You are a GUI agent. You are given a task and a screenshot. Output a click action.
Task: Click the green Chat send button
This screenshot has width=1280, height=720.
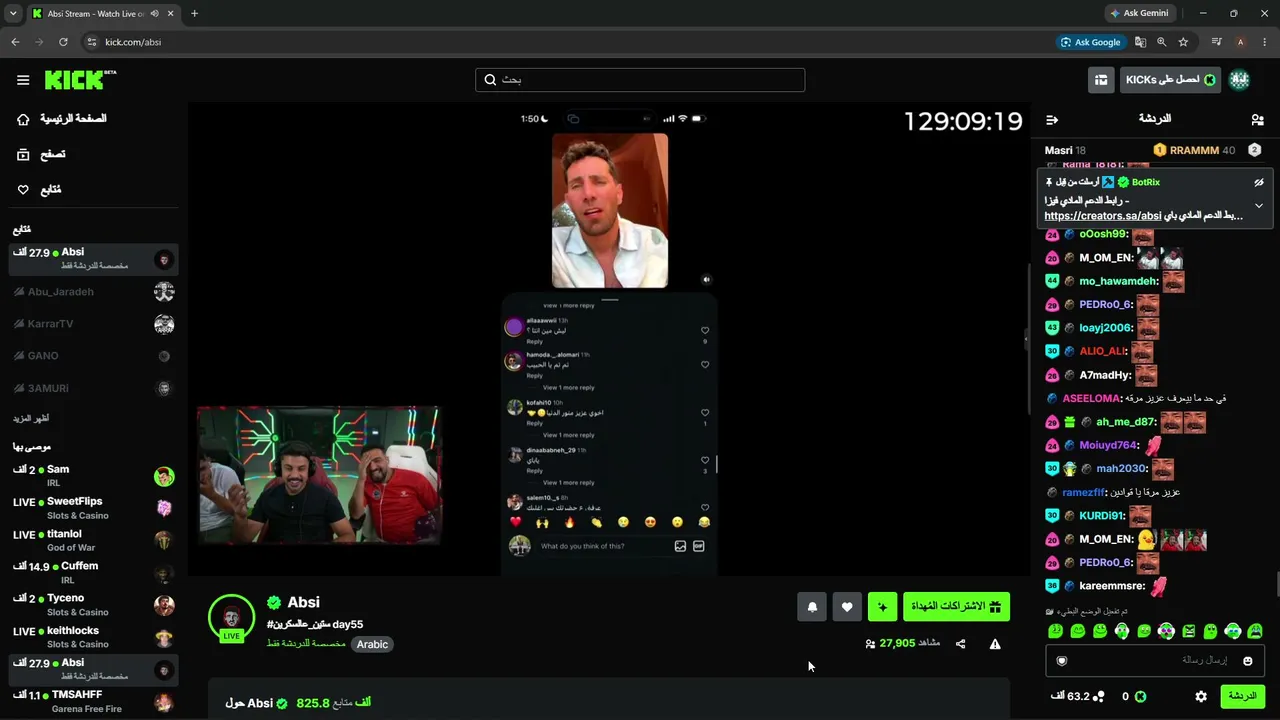coord(1242,696)
